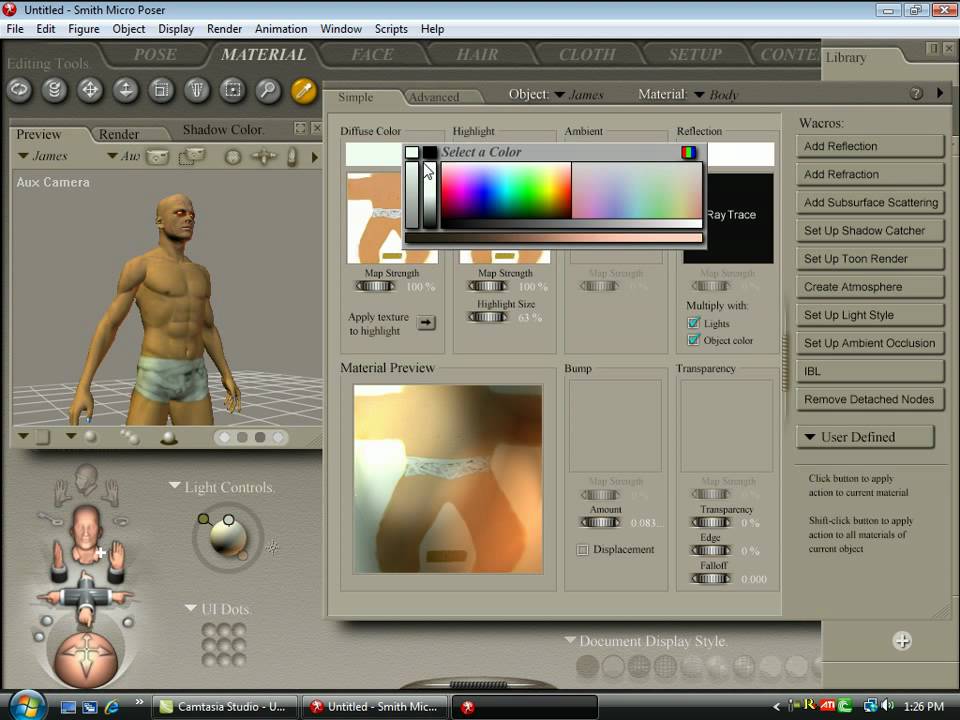This screenshot has width=960, height=720.
Task: Click the face camera head icon
Action: [86, 534]
